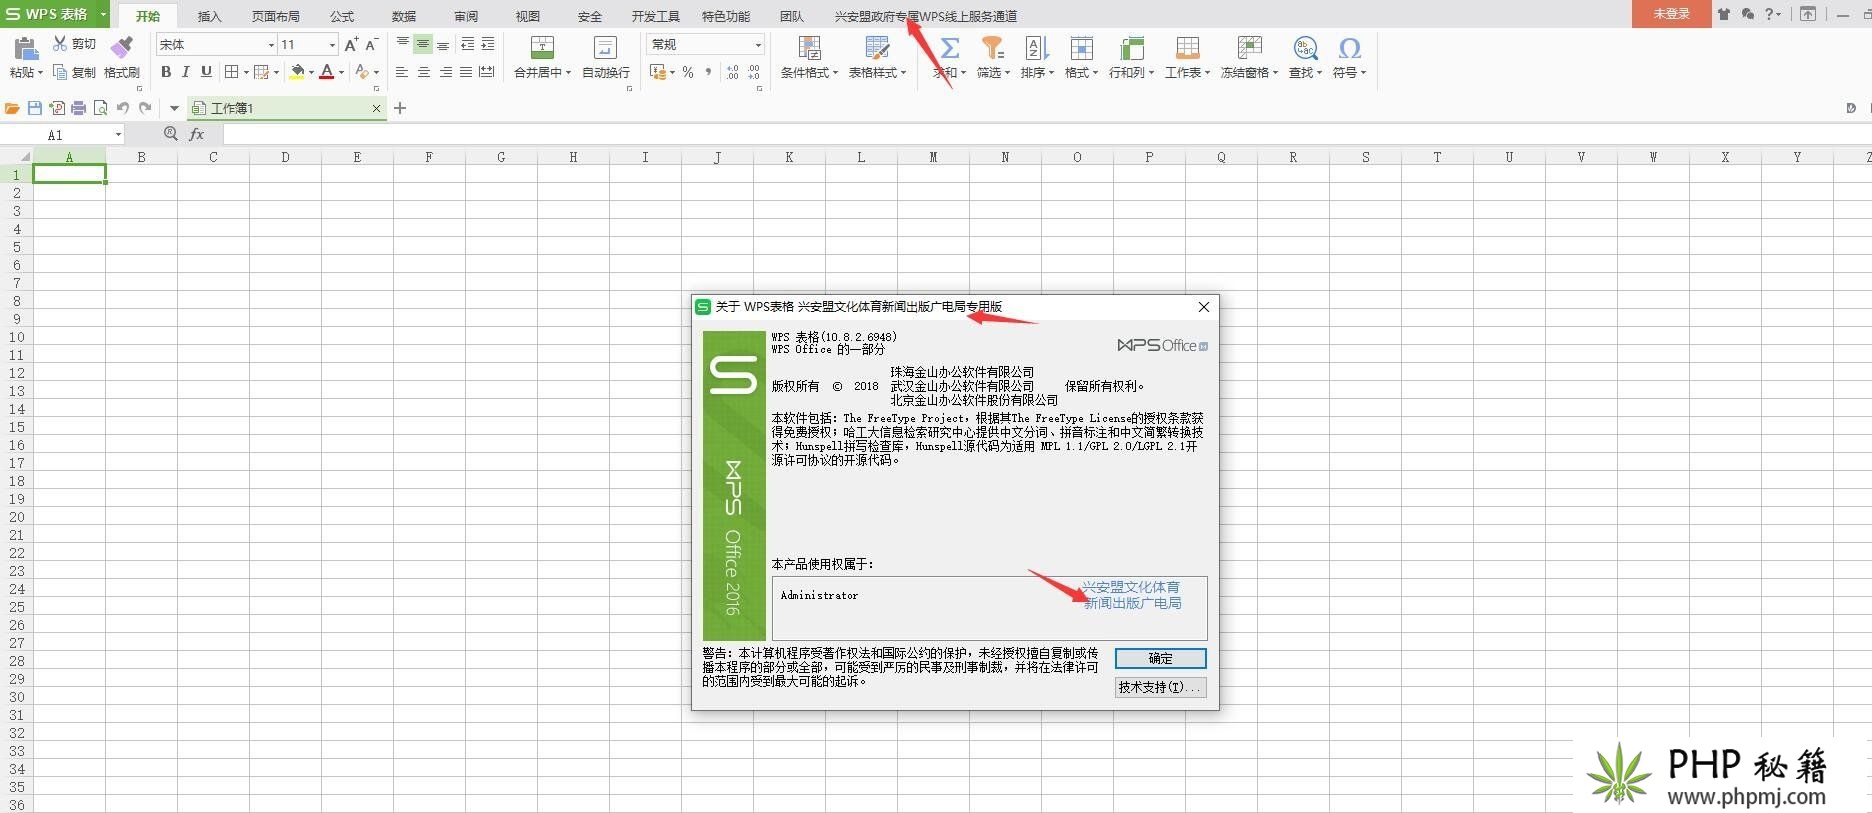The image size is (1872, 813).
Task: Select the 工作簿1 document tab
Action: pyautogui.click(x=286, y=108)
